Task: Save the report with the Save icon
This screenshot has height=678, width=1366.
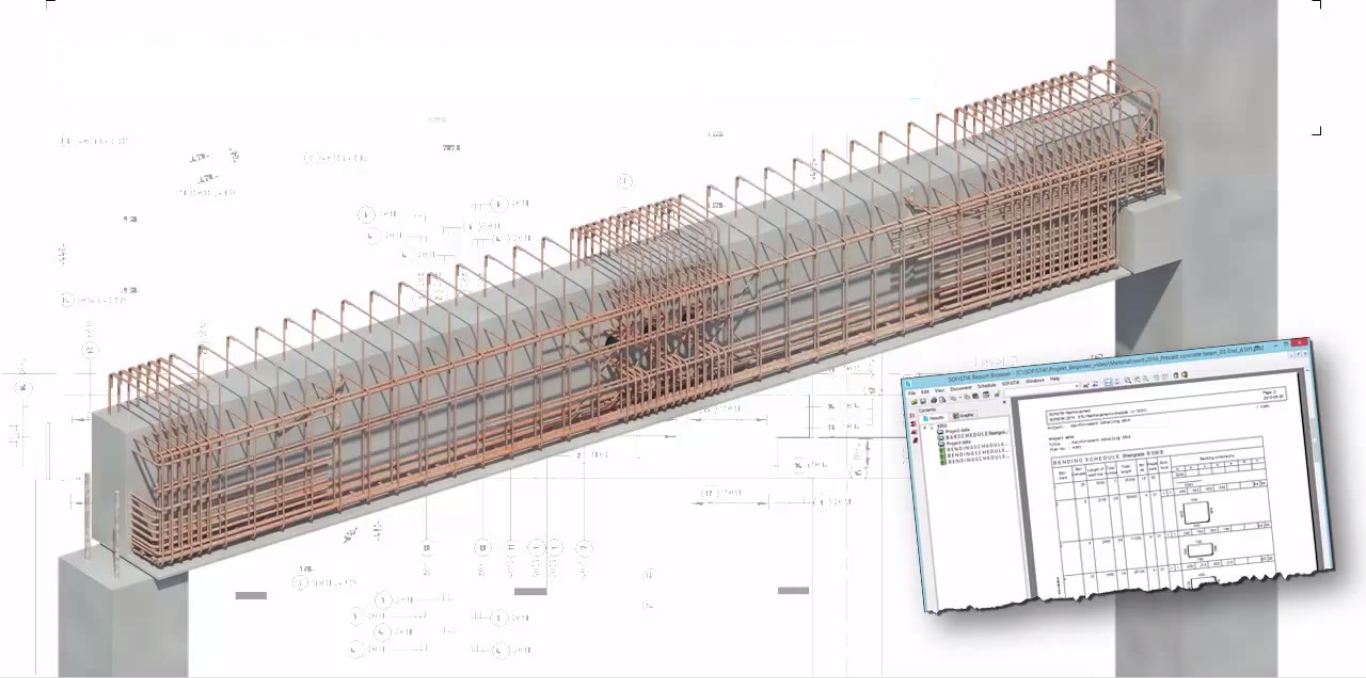Action: tap(923, 400)
